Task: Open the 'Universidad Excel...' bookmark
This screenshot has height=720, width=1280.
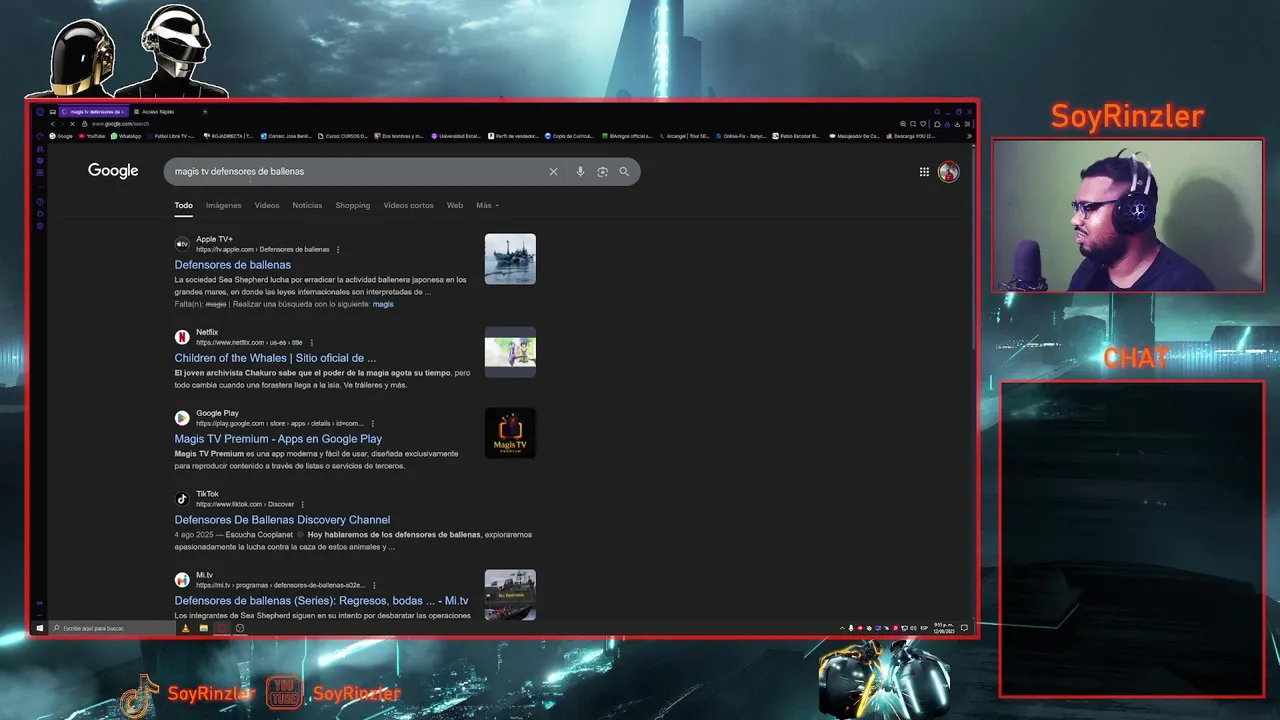Action: click(456, 136)
